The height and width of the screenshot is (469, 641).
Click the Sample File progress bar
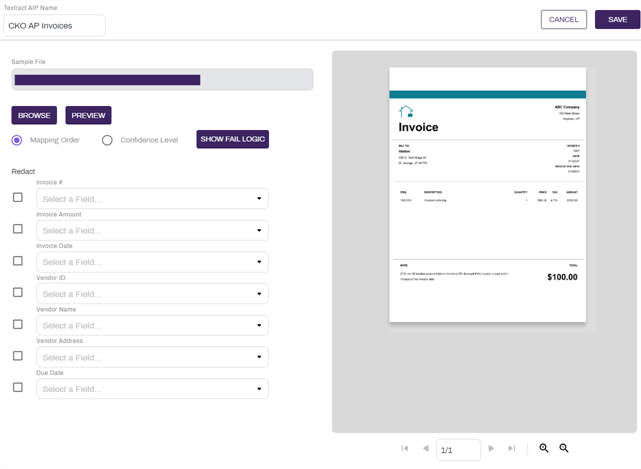(162, 80)
